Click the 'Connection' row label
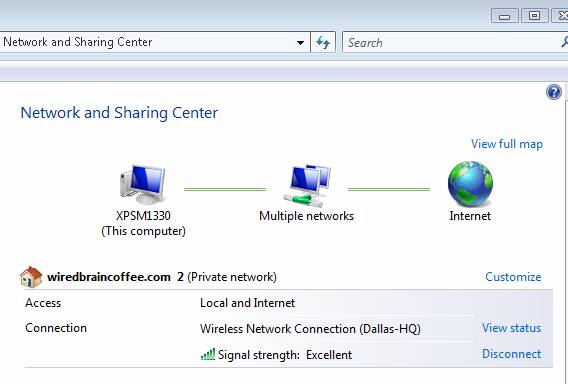 click(56, 328)
